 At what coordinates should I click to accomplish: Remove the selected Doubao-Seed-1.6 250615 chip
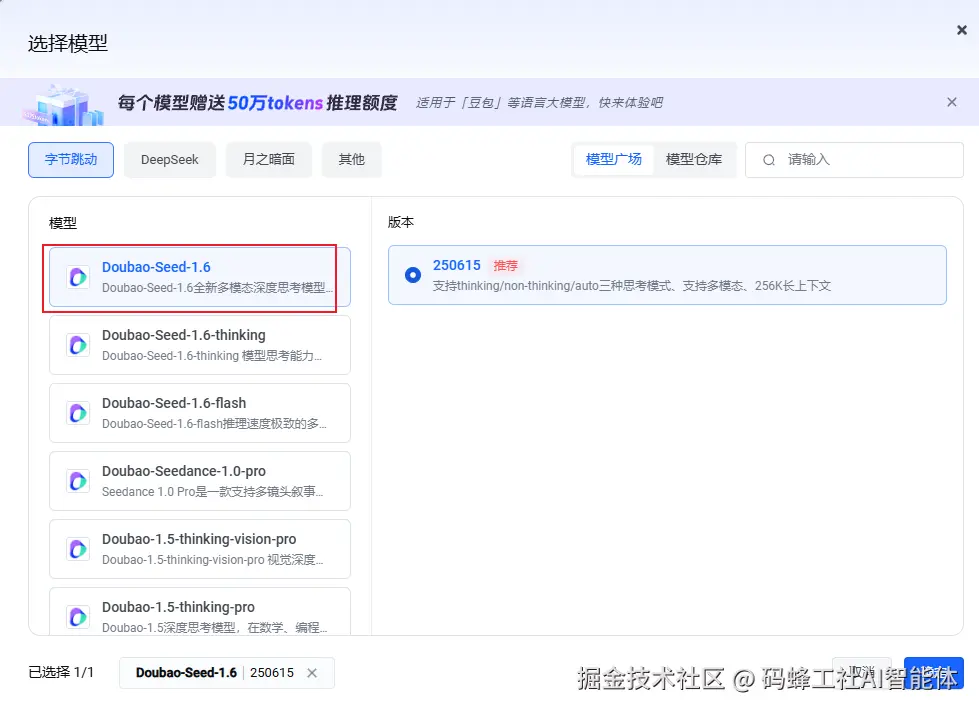pos(312,673)
